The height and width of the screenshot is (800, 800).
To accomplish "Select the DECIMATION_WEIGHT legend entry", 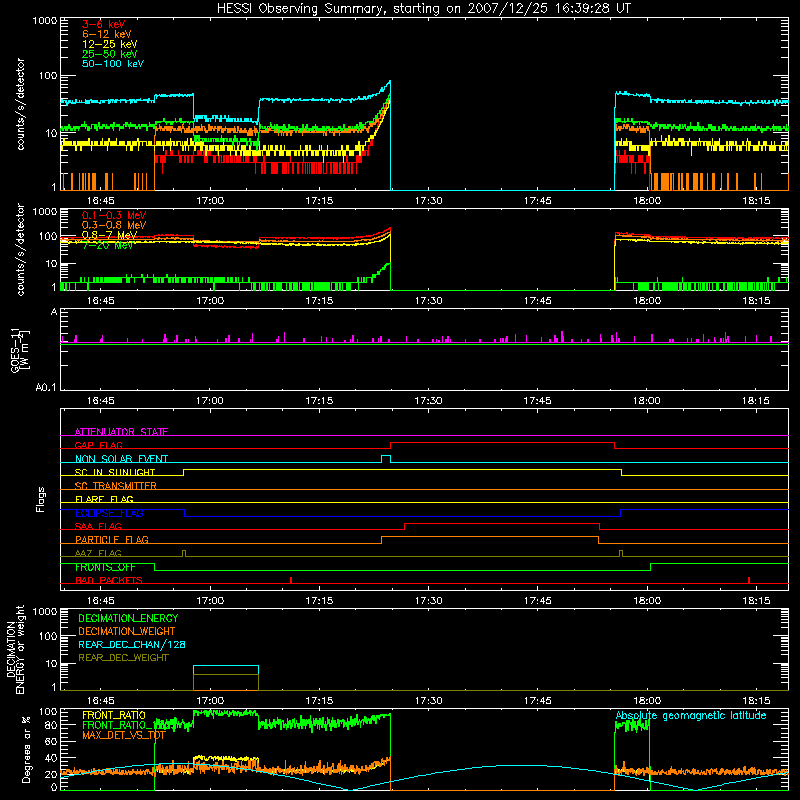I will coord(127,632).
